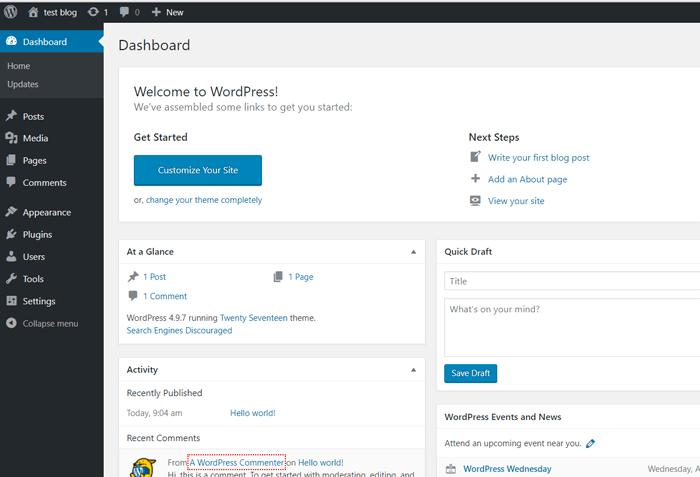Click the Twenty Seventeen theme link
The width and height of the screenshot is (700, 477).
coord(254,318)
